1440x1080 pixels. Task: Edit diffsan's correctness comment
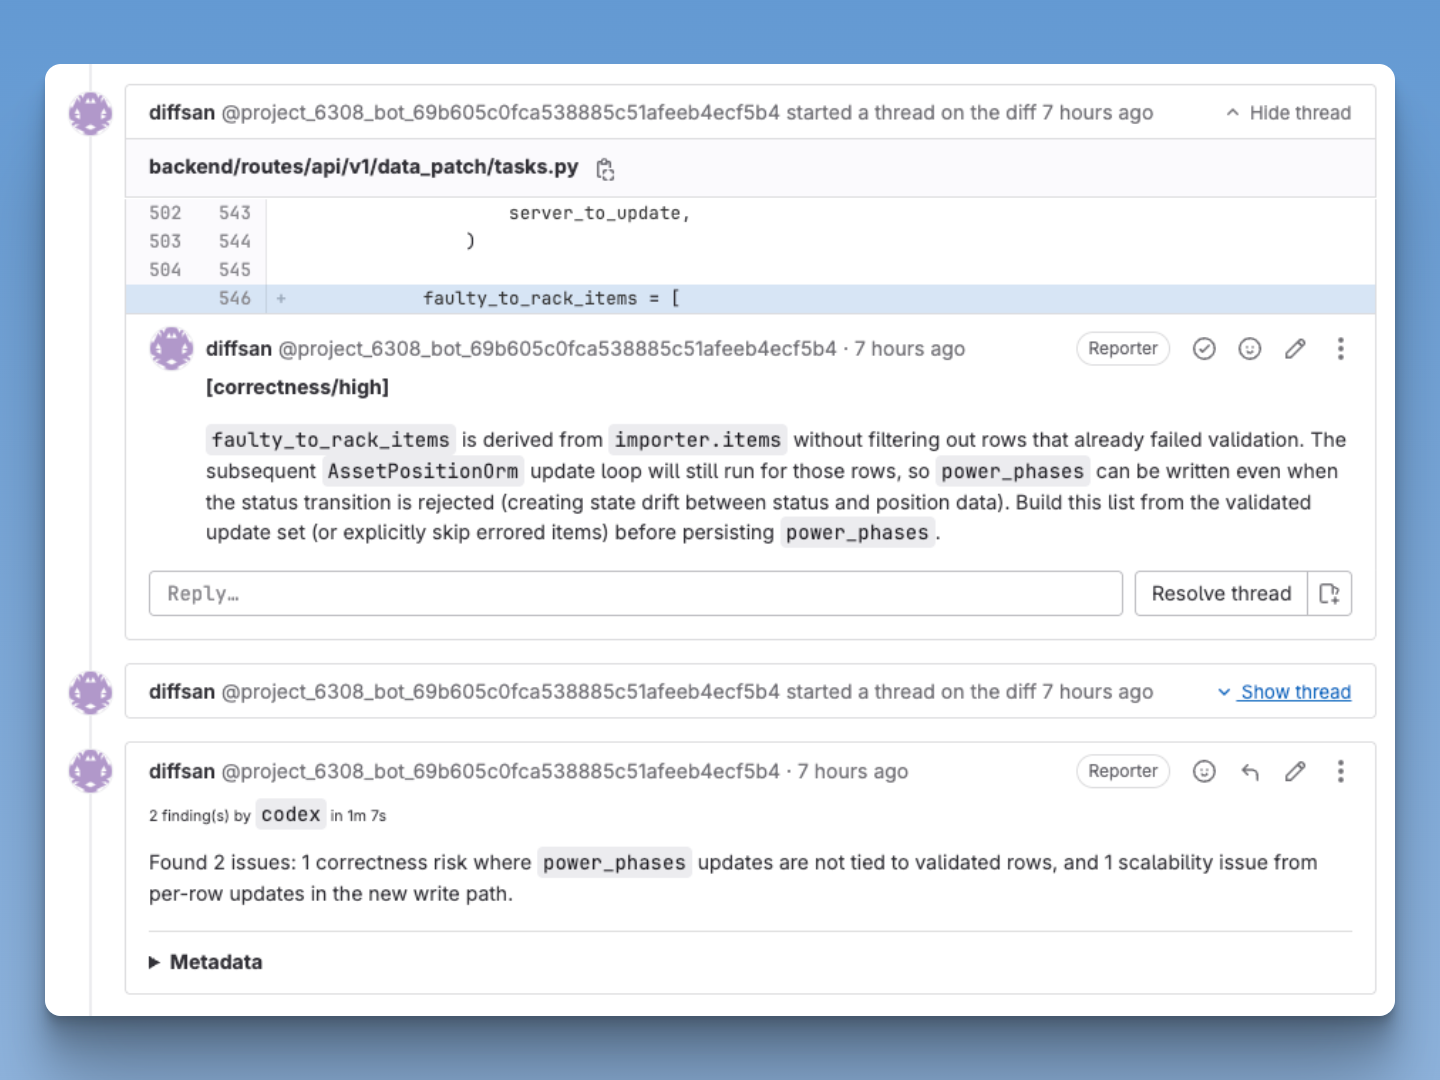point(1295,348)
